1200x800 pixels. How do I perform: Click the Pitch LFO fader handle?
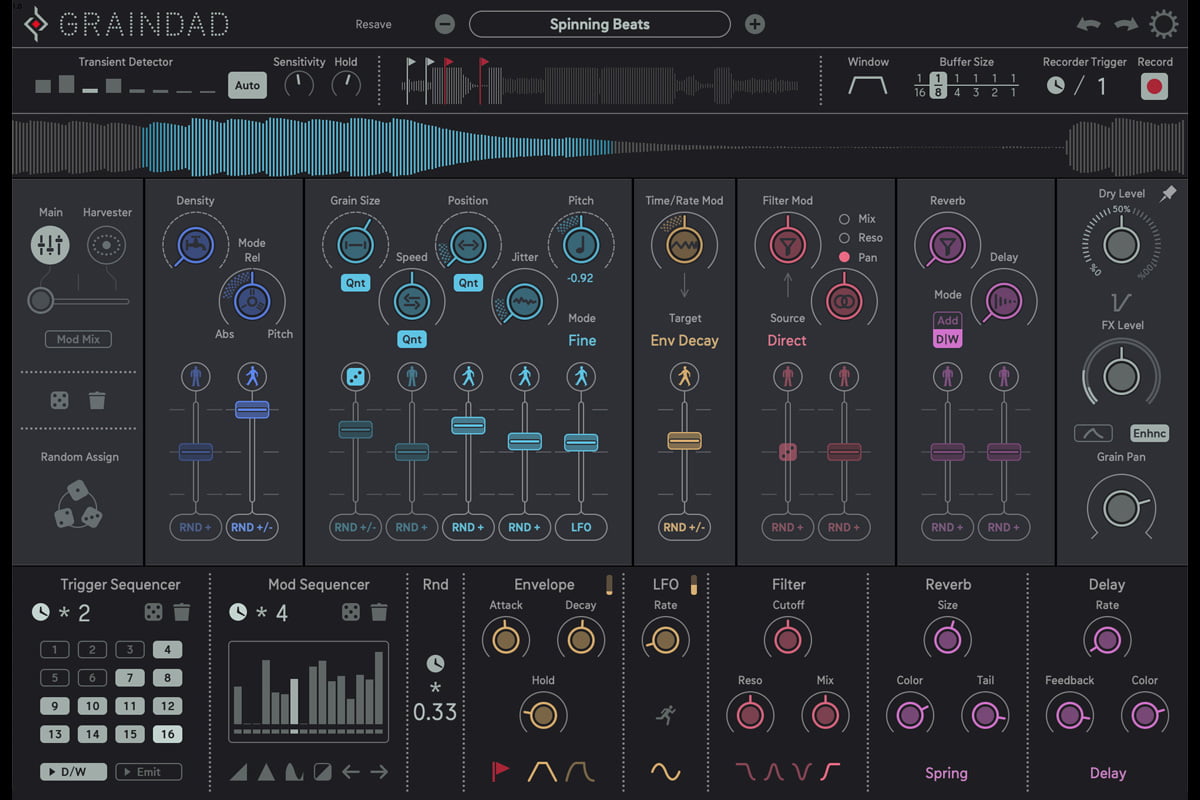[581, 441]
